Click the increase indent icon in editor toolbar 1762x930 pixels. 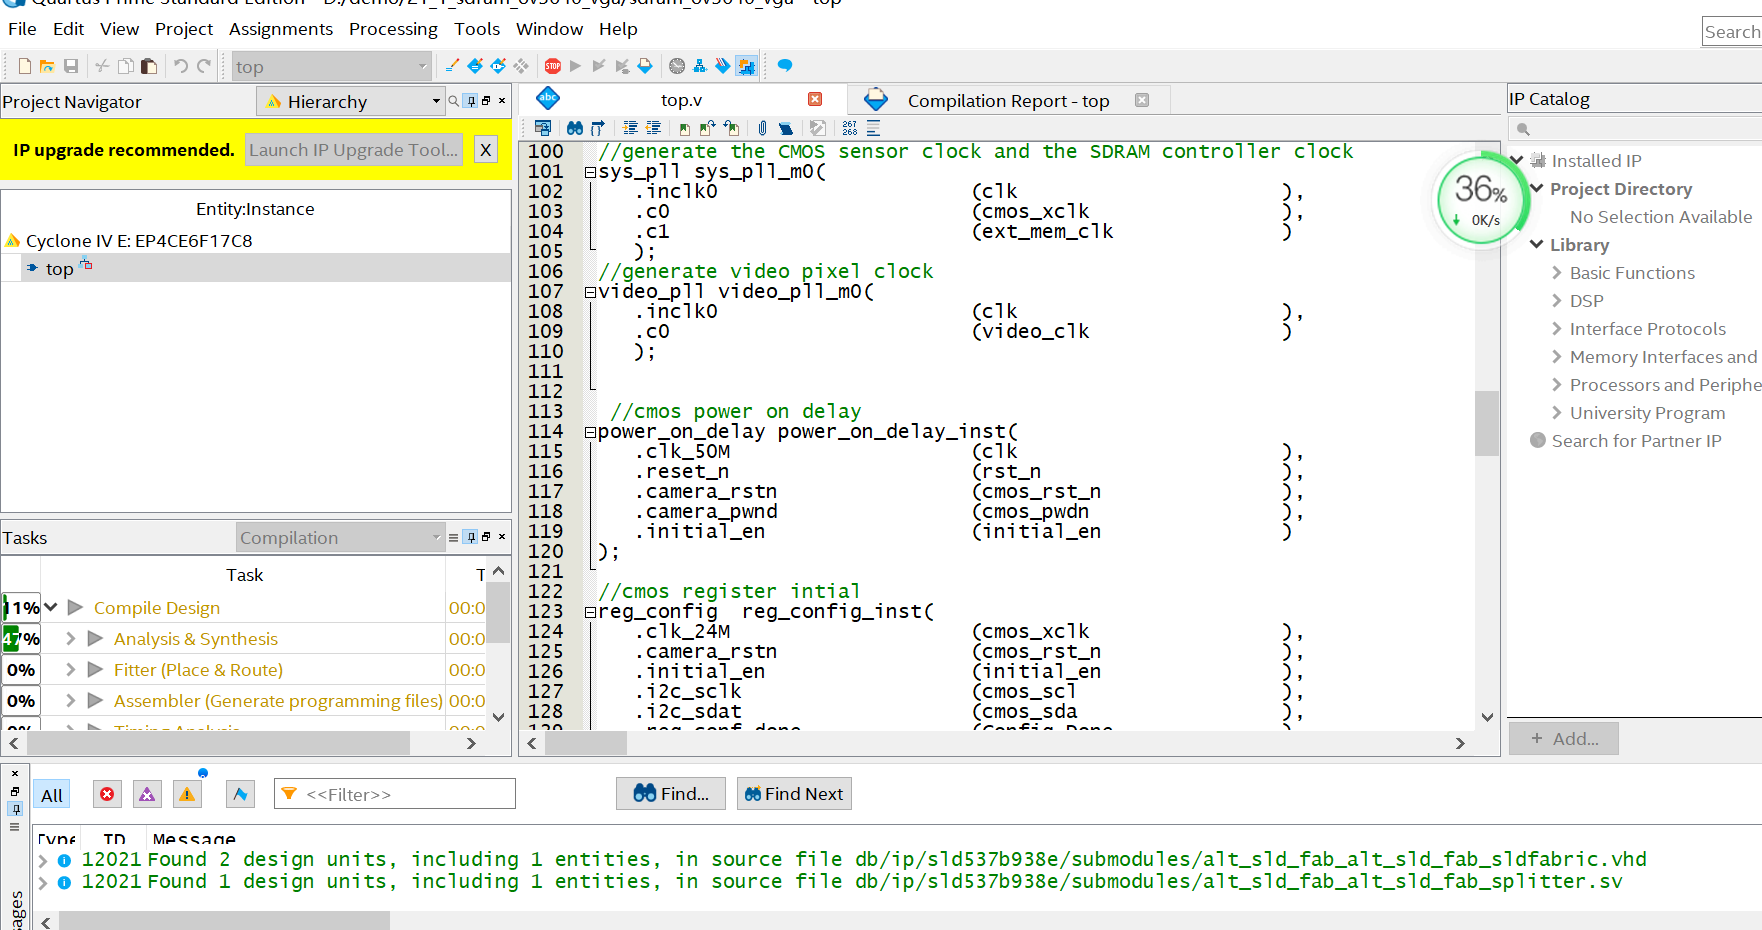pyautogui.click(x=630, y=128)
